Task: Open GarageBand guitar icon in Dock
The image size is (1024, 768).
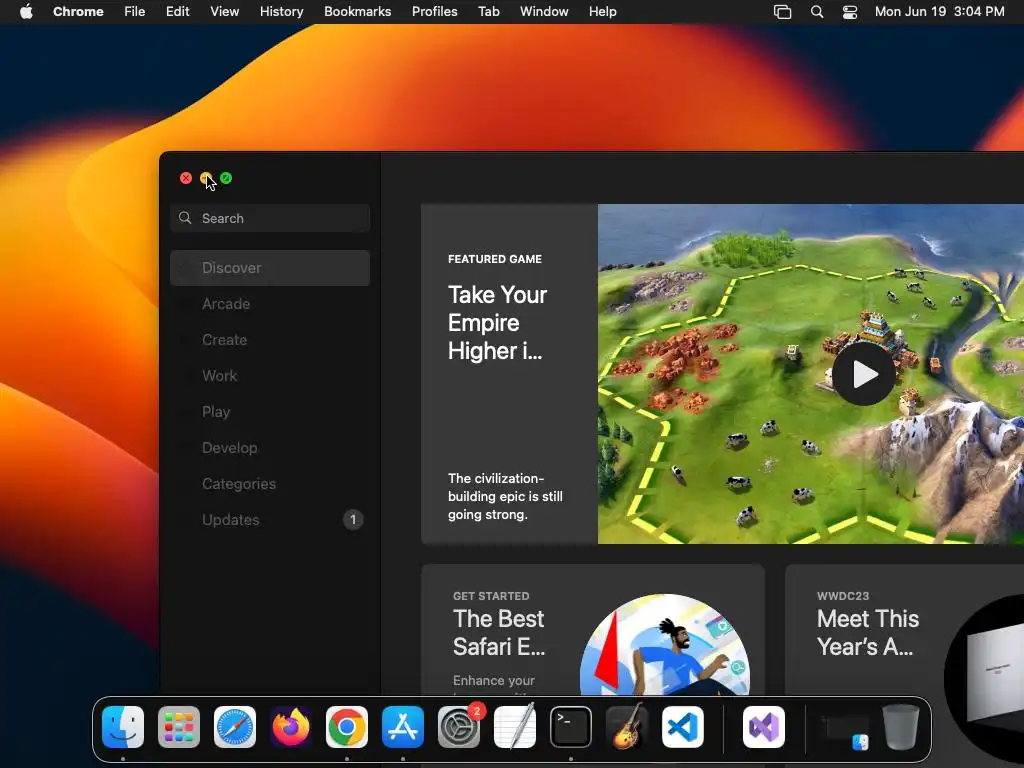Action: [x=627, y=727]
